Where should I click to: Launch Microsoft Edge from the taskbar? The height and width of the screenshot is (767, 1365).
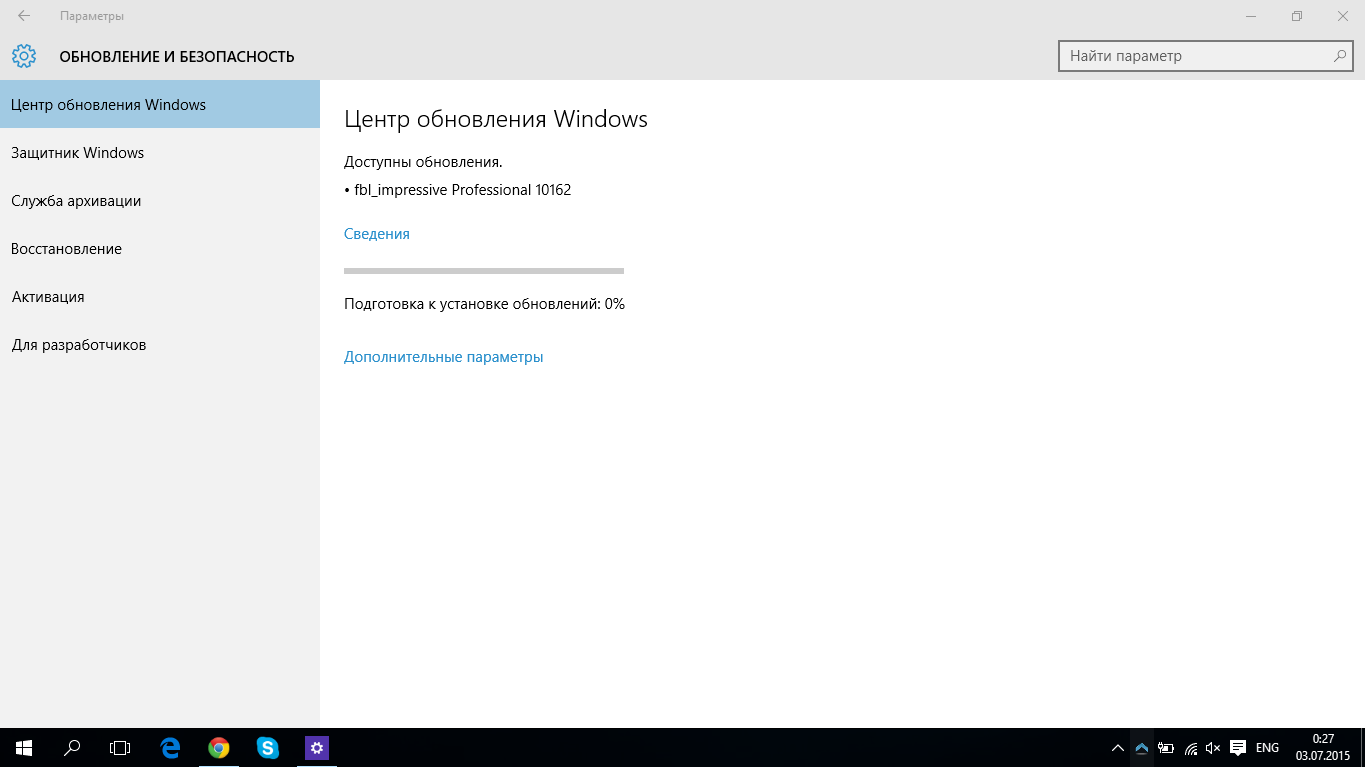point(170,747)
